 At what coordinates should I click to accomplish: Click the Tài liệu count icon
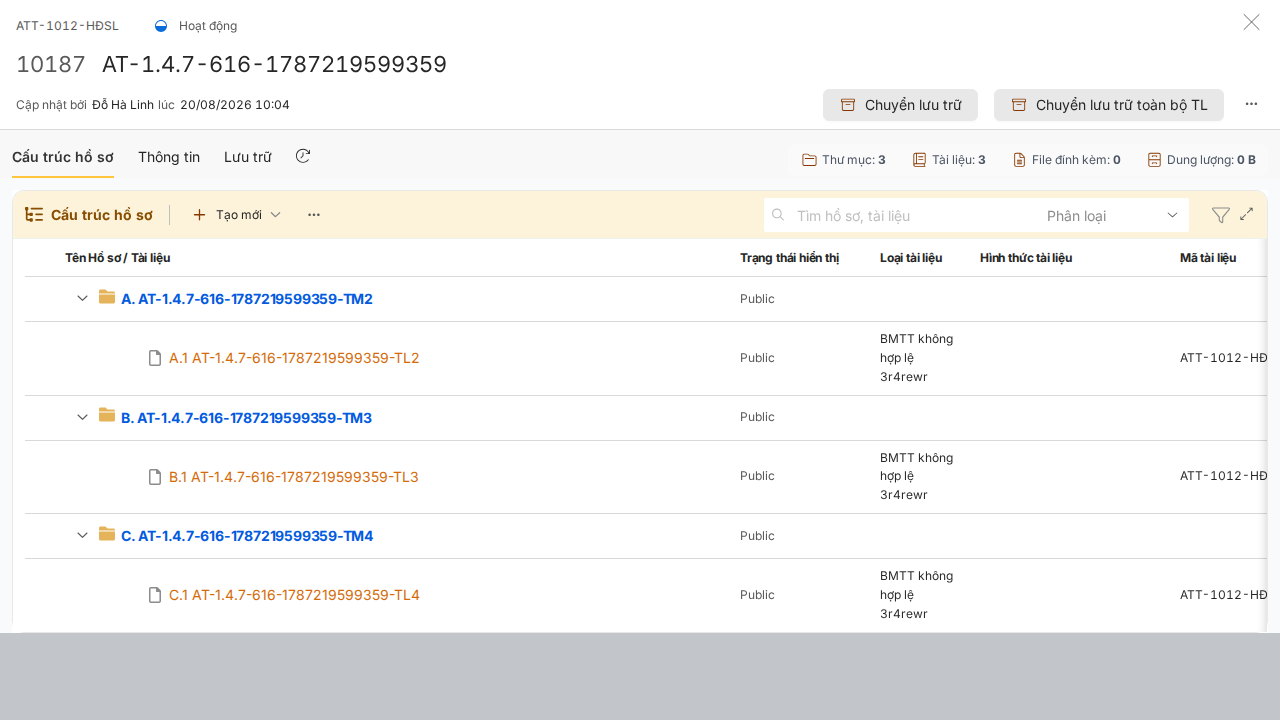click(919, 160)
